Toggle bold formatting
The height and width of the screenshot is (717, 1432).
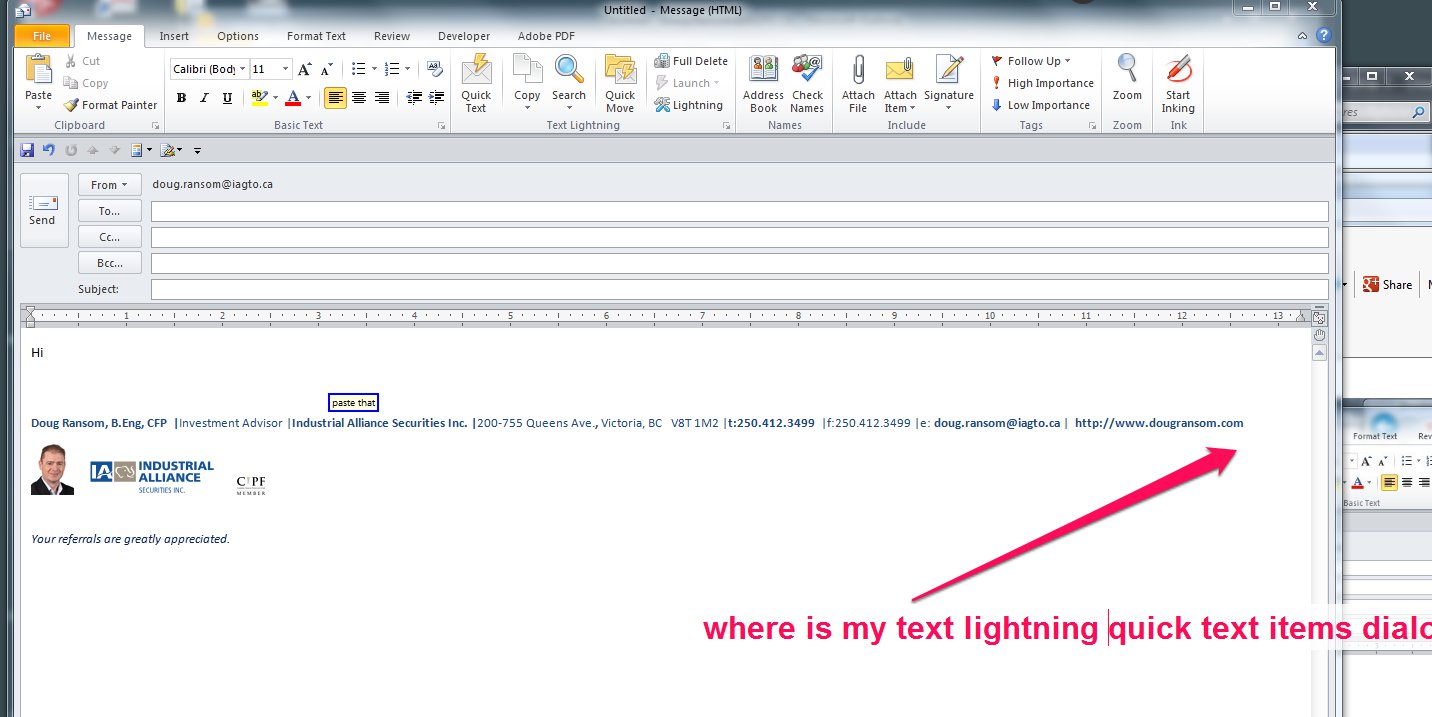[181, 98]
